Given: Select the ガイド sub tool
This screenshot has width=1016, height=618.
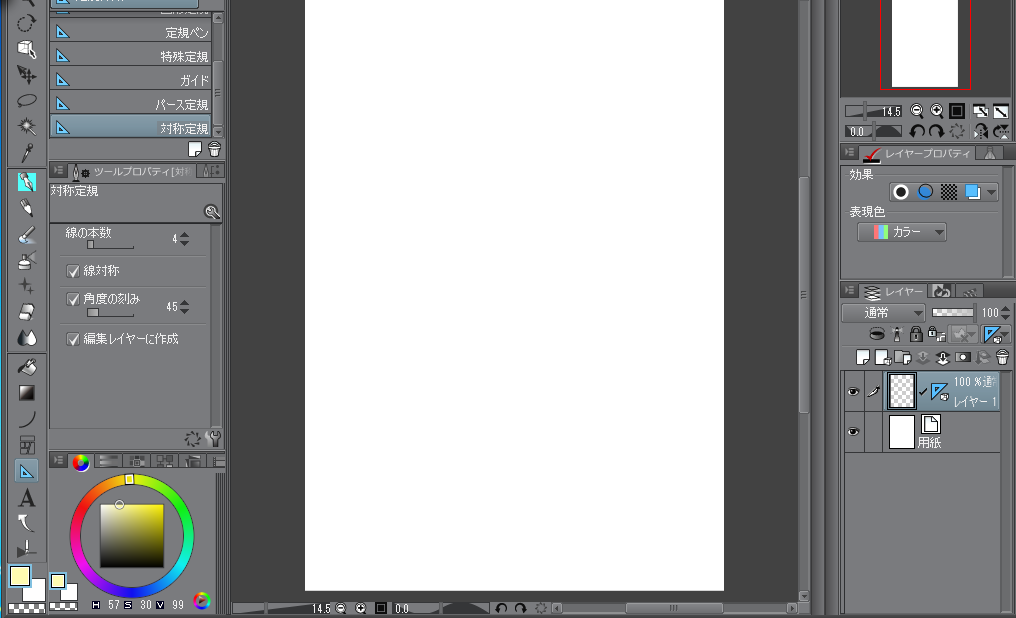Looking at the screenshot, I should (131, 80).
